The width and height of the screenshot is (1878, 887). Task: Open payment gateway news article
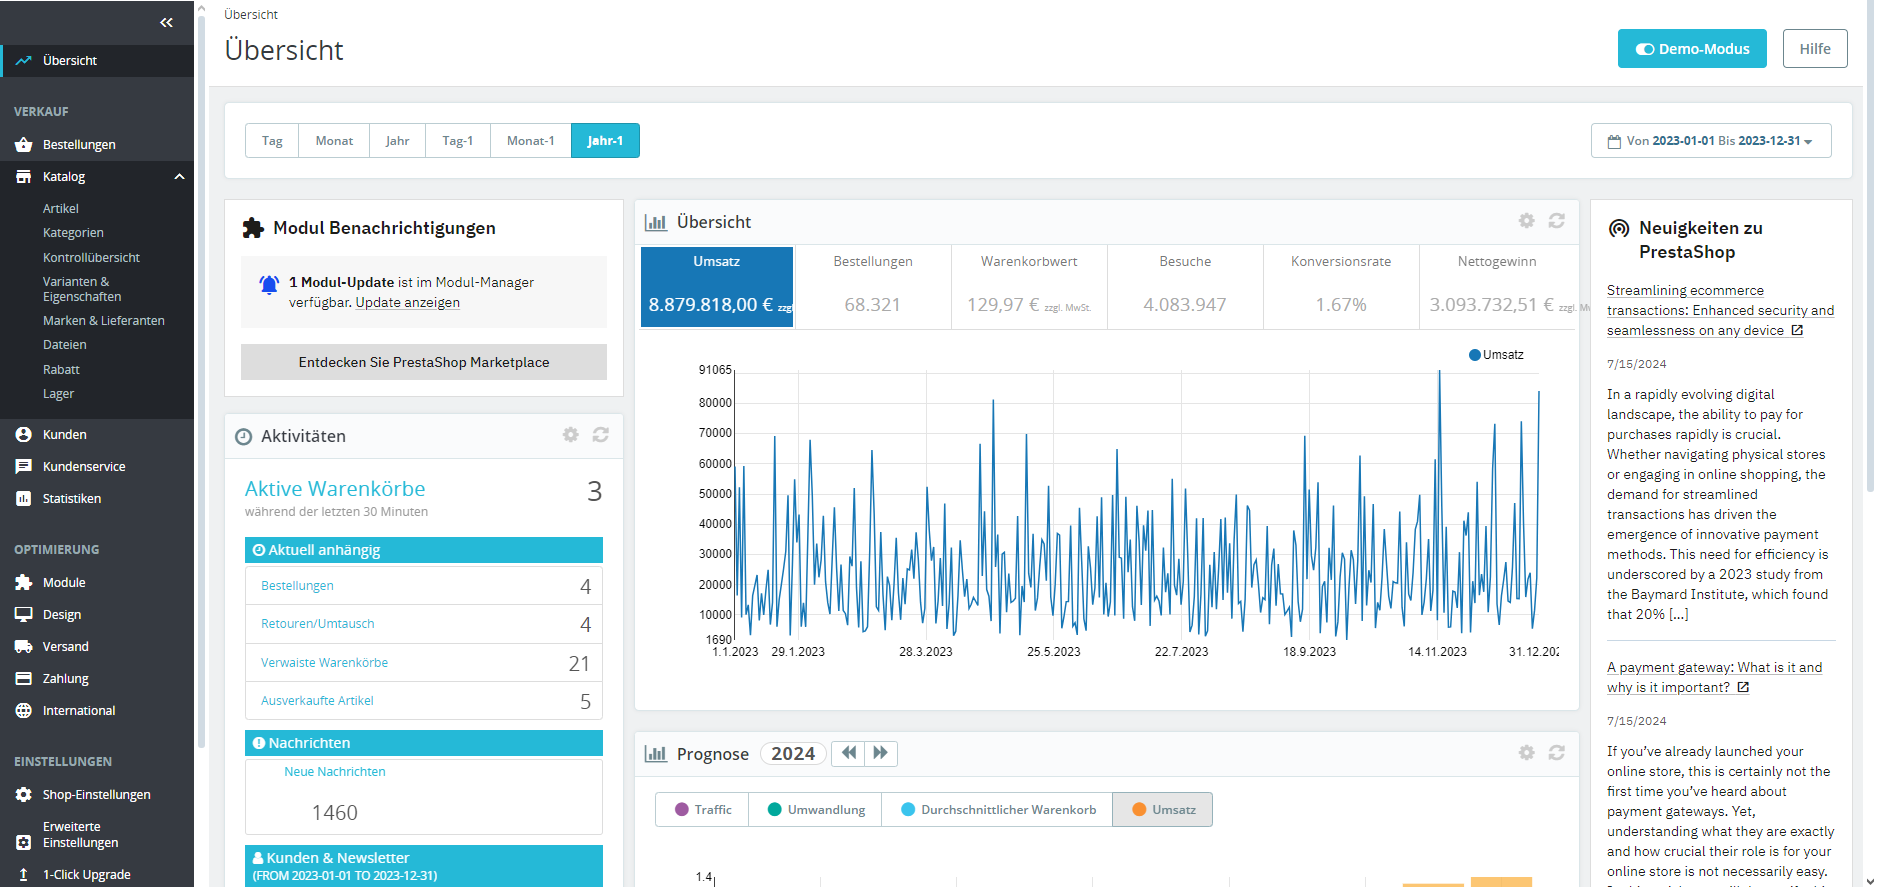(1714, 678)
